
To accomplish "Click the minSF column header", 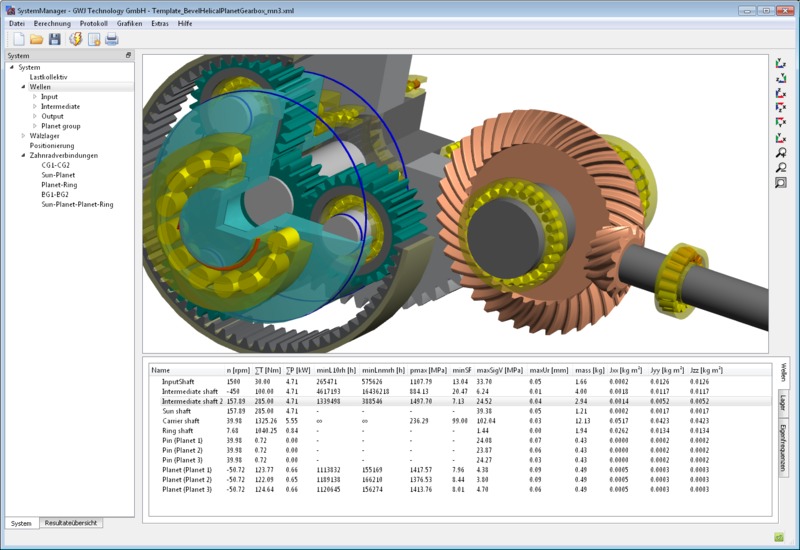I will (460, 370).
